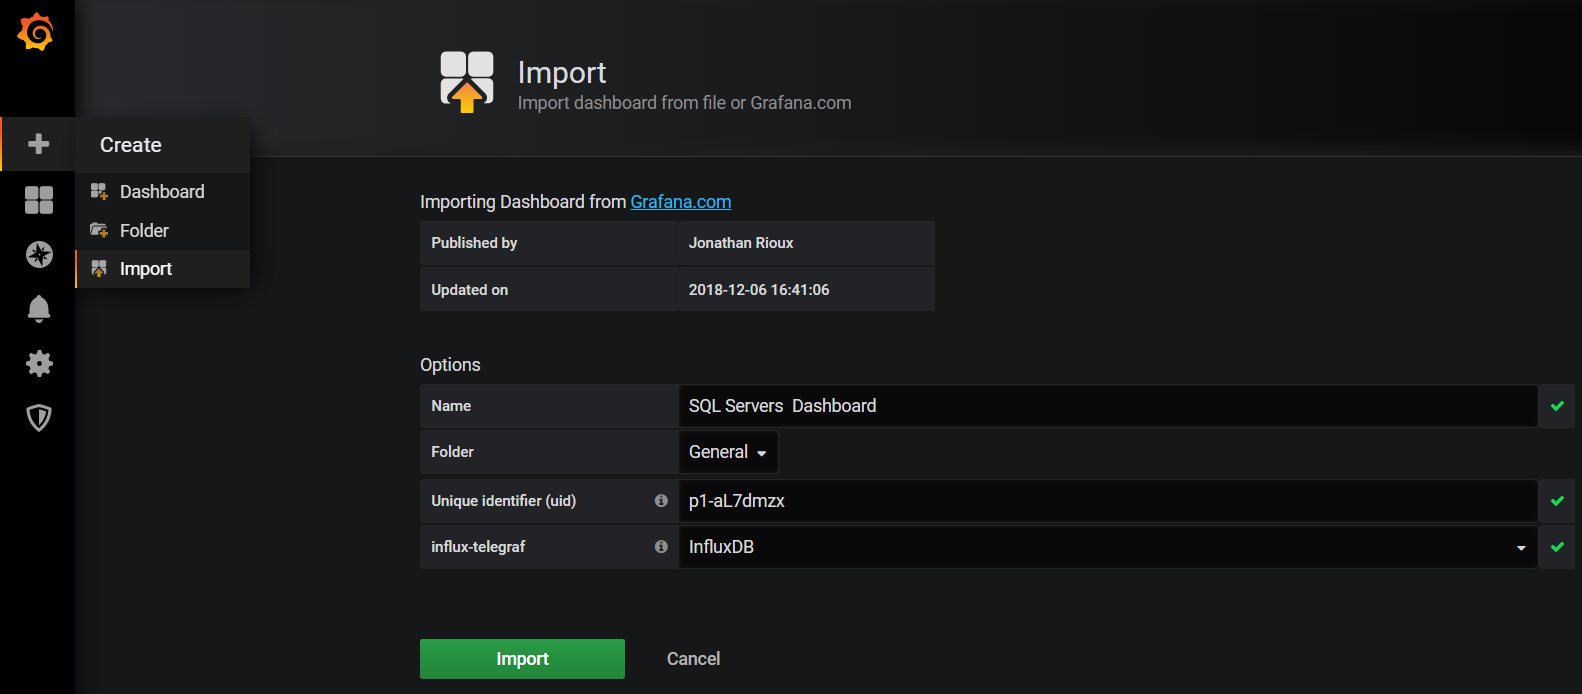Cancel the dashboard import

tap(693, 659)
